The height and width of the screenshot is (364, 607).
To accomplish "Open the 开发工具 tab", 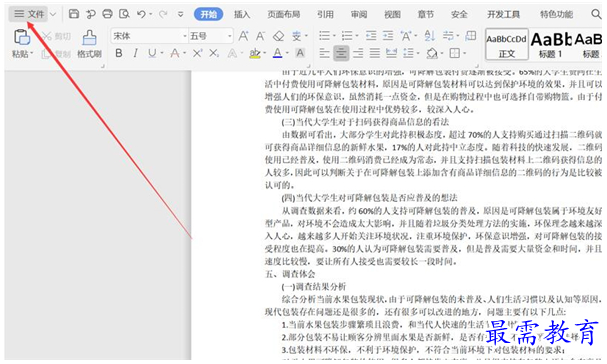I will [x=503, y=14].
